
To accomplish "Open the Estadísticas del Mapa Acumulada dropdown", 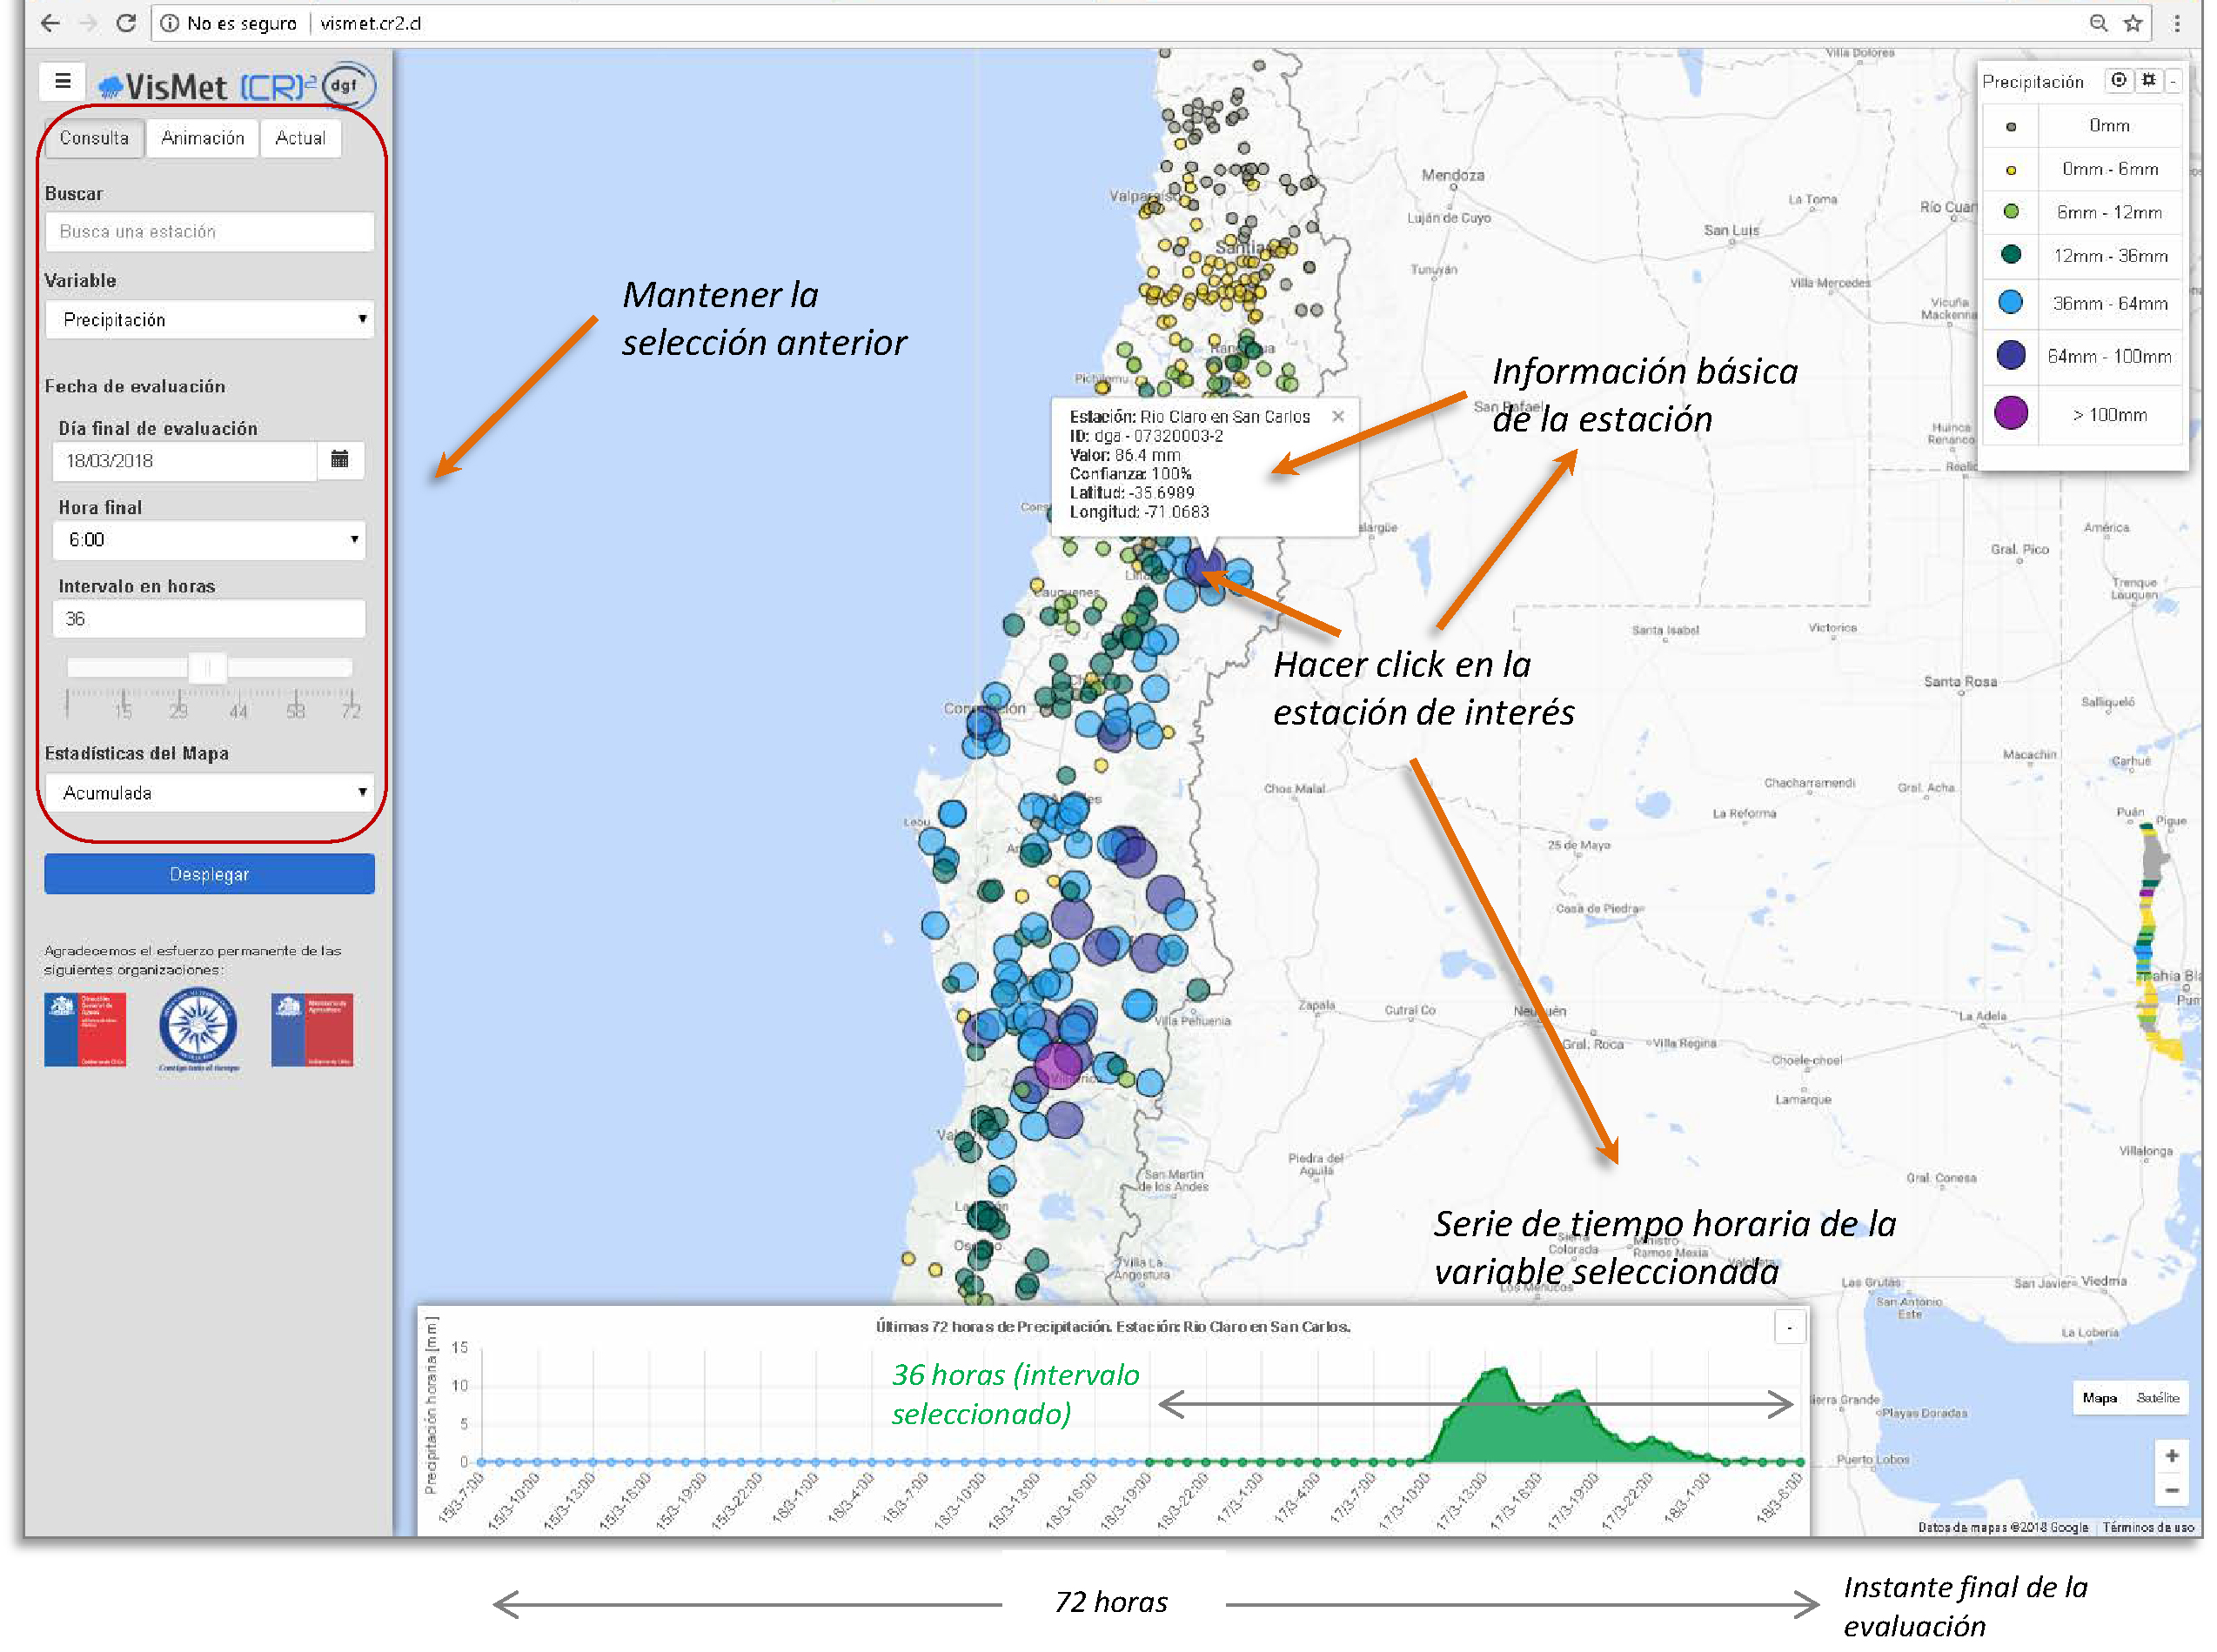I will tap(209, 792).
